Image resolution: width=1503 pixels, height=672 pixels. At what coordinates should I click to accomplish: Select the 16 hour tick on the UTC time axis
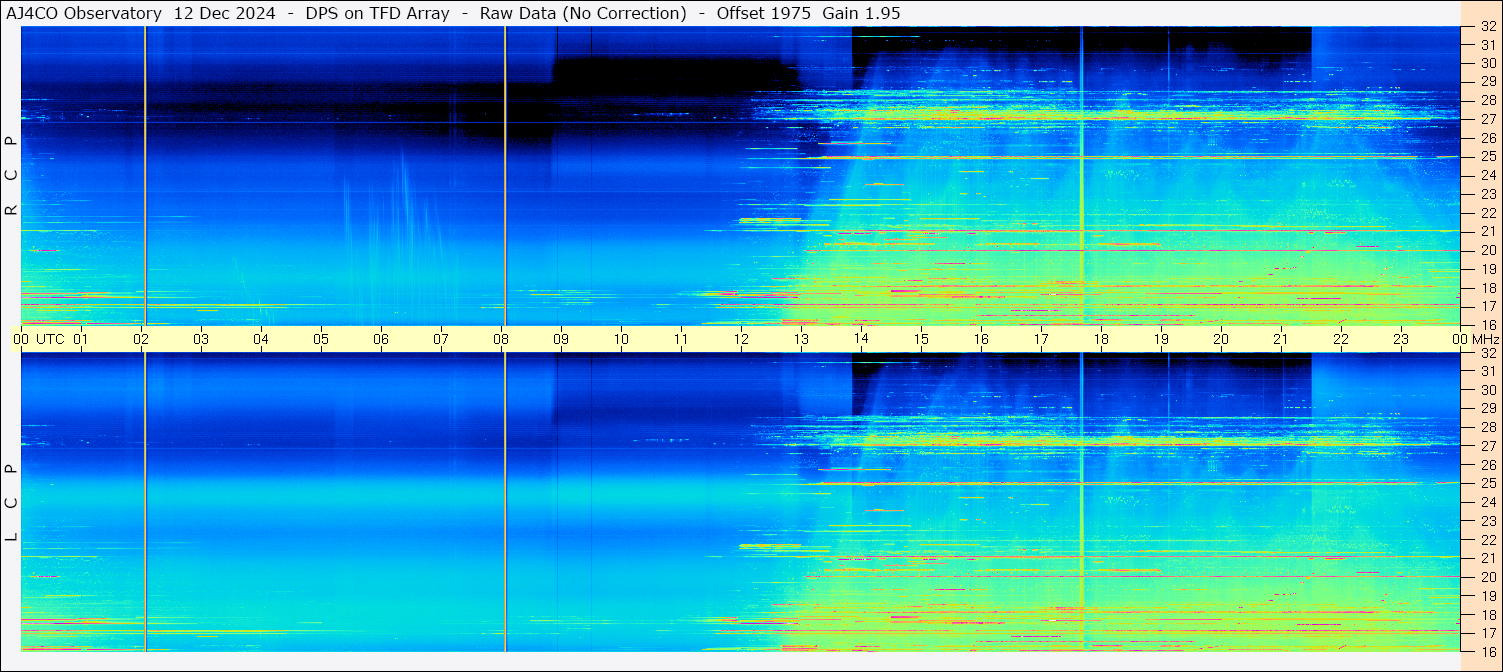pos(981,339)
